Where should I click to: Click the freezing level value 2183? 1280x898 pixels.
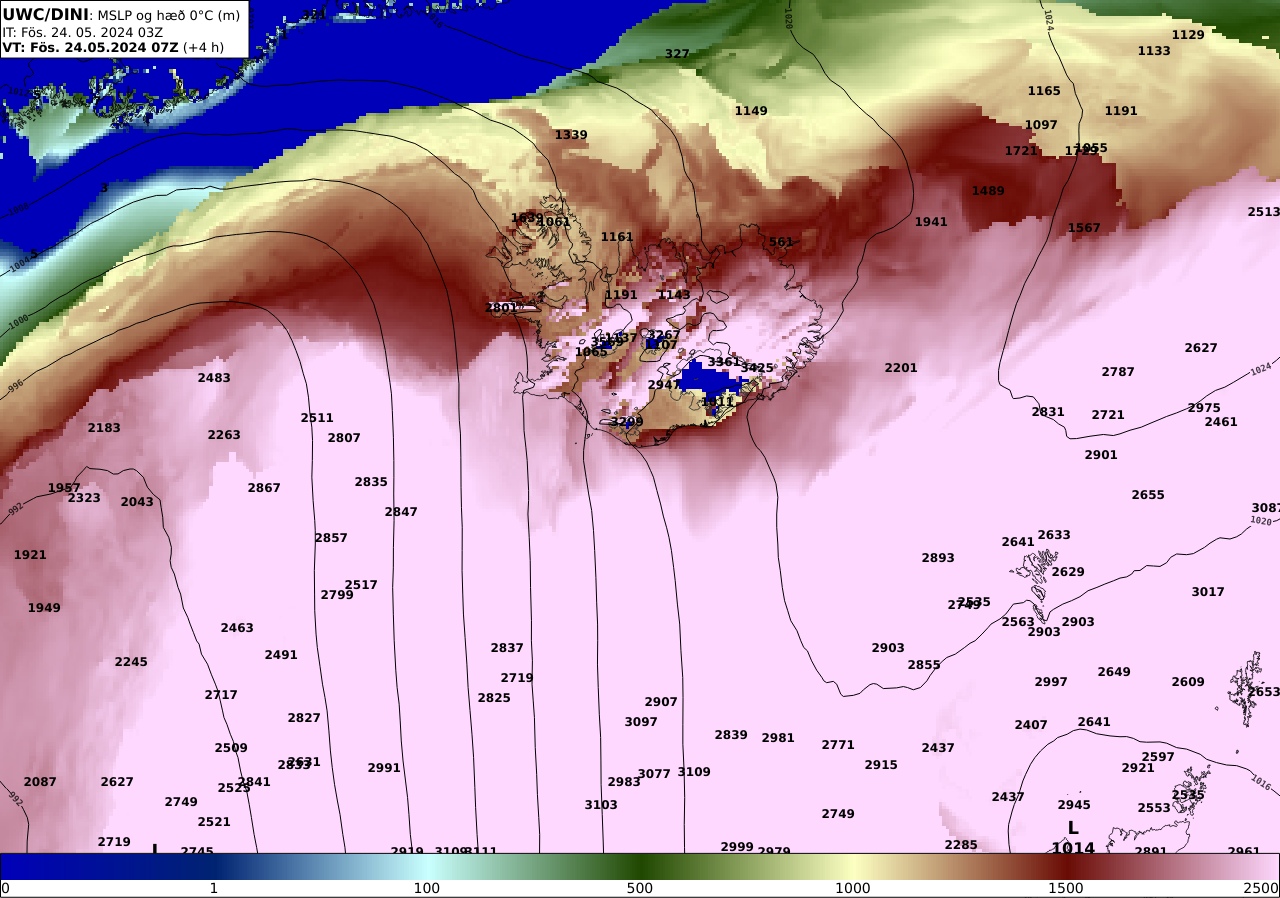[104, 428]
